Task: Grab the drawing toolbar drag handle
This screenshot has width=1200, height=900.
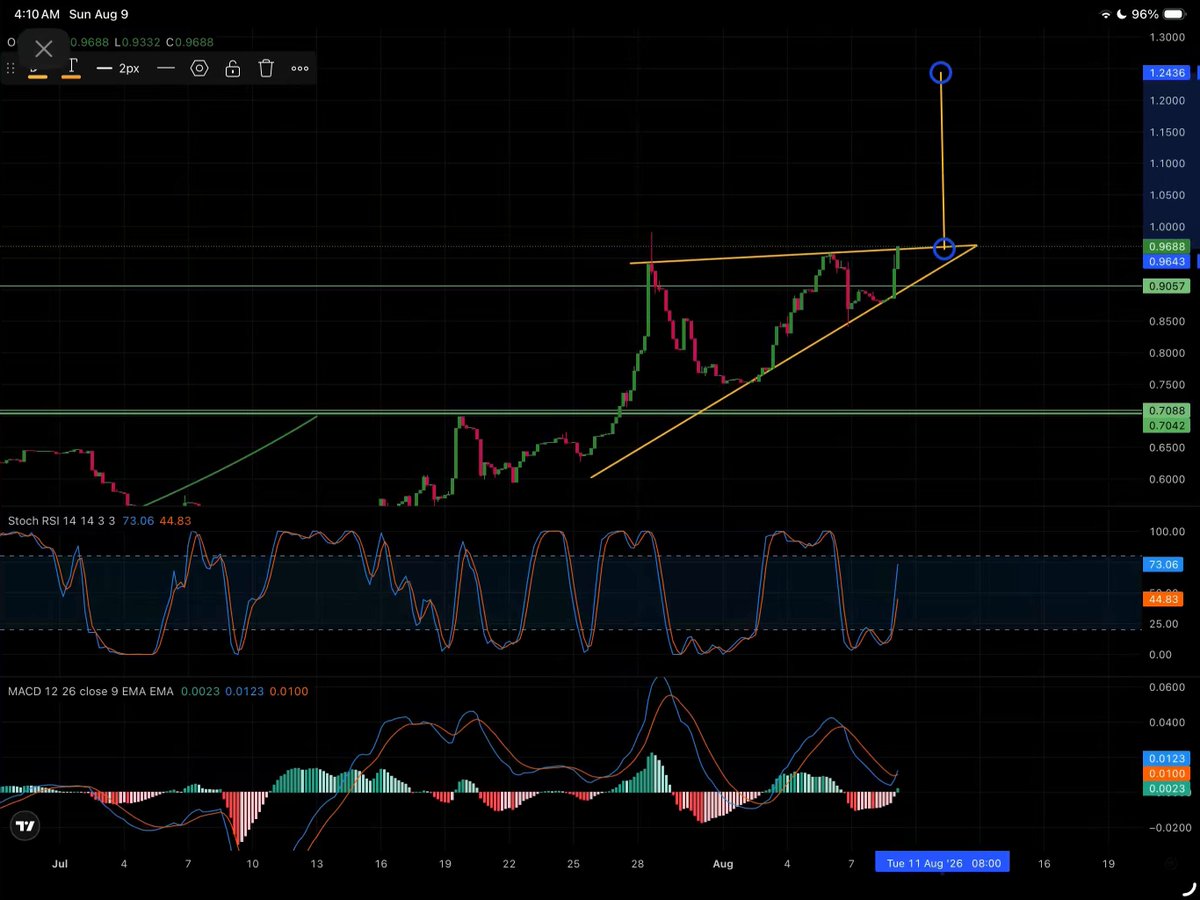Action: pos(11,68)
